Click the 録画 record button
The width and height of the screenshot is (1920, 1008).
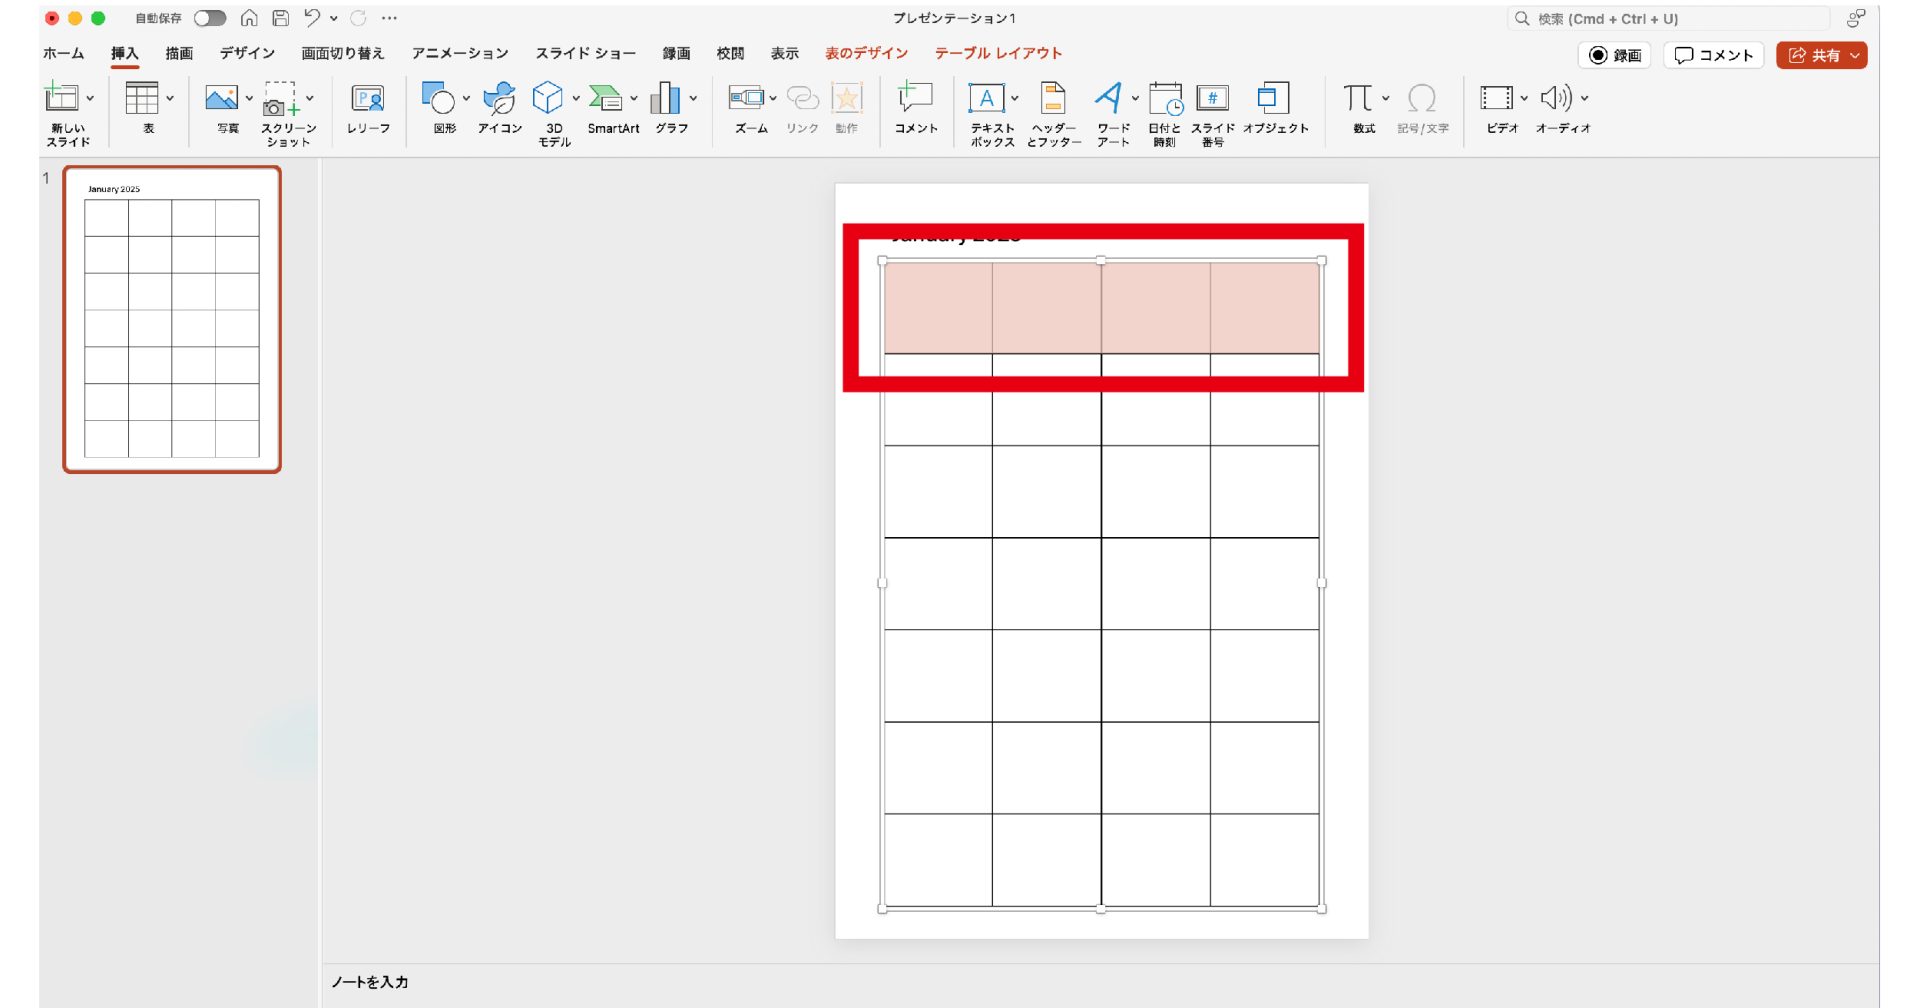click(x=1615, y=56)
